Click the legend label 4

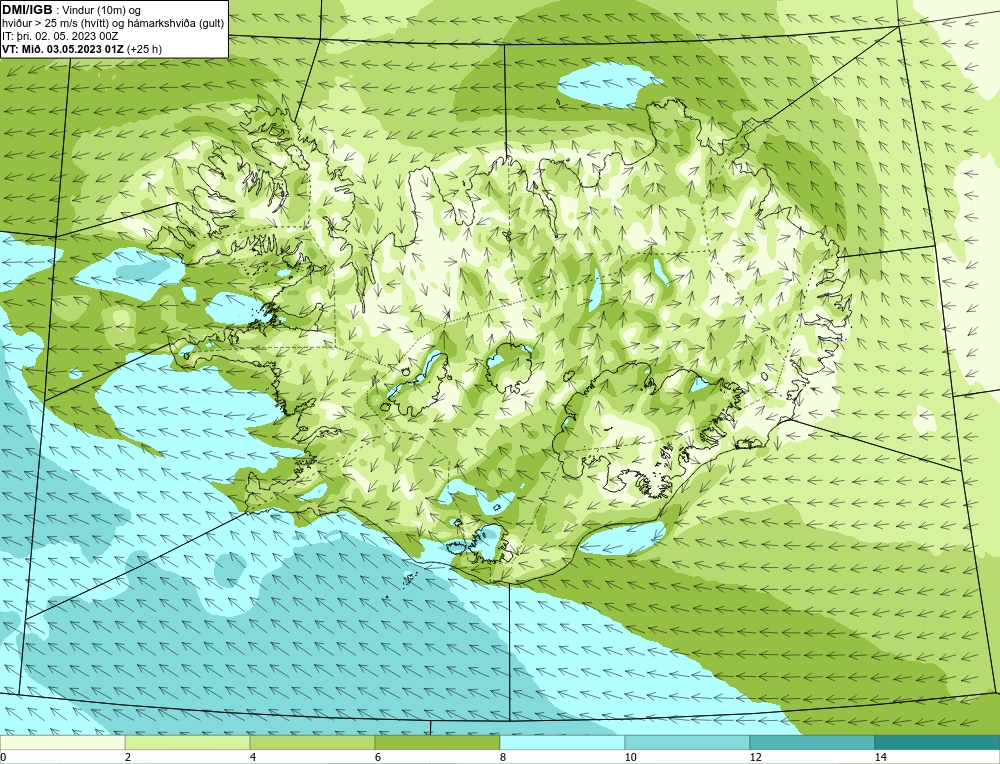pyautogui.click(x=253, y=757)
